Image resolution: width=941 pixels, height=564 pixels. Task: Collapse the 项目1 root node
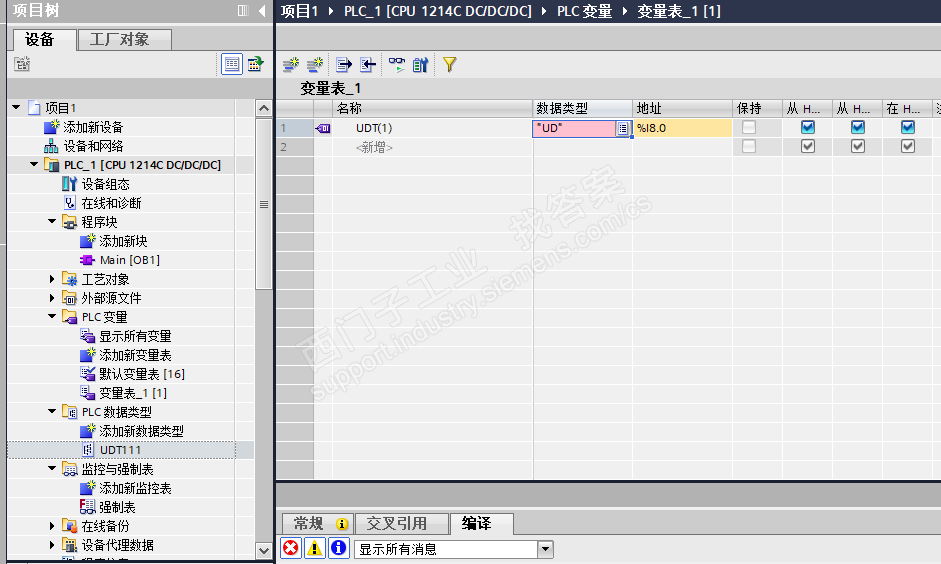point(16,107)
